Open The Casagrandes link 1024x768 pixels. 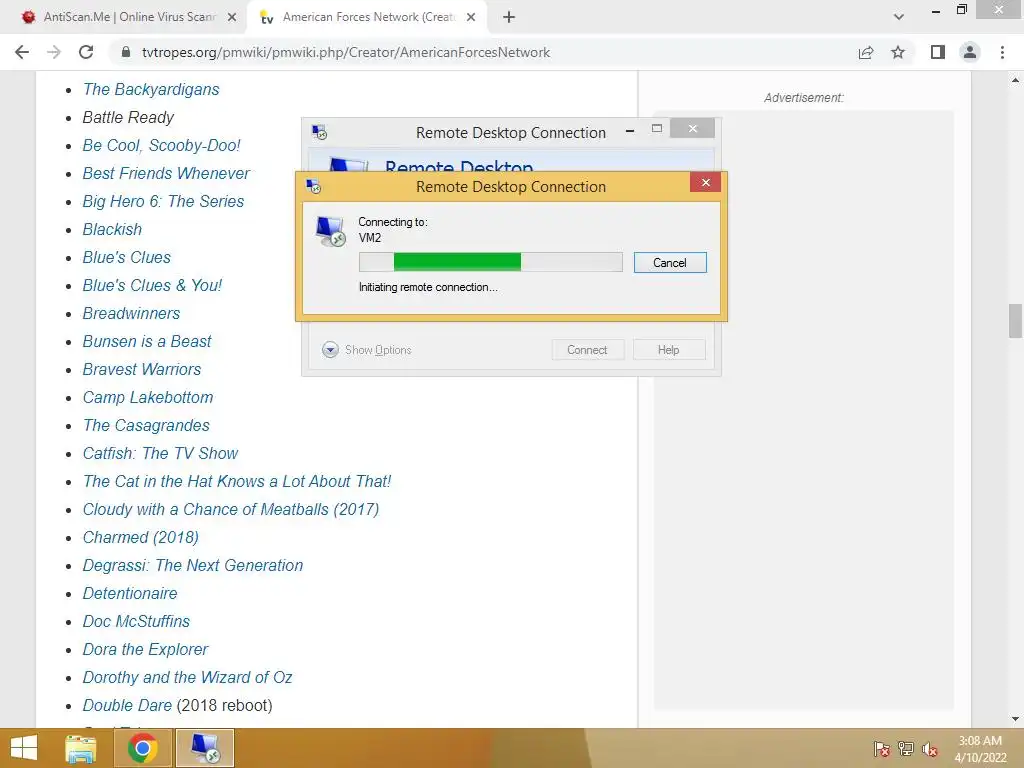pos(146,426)
